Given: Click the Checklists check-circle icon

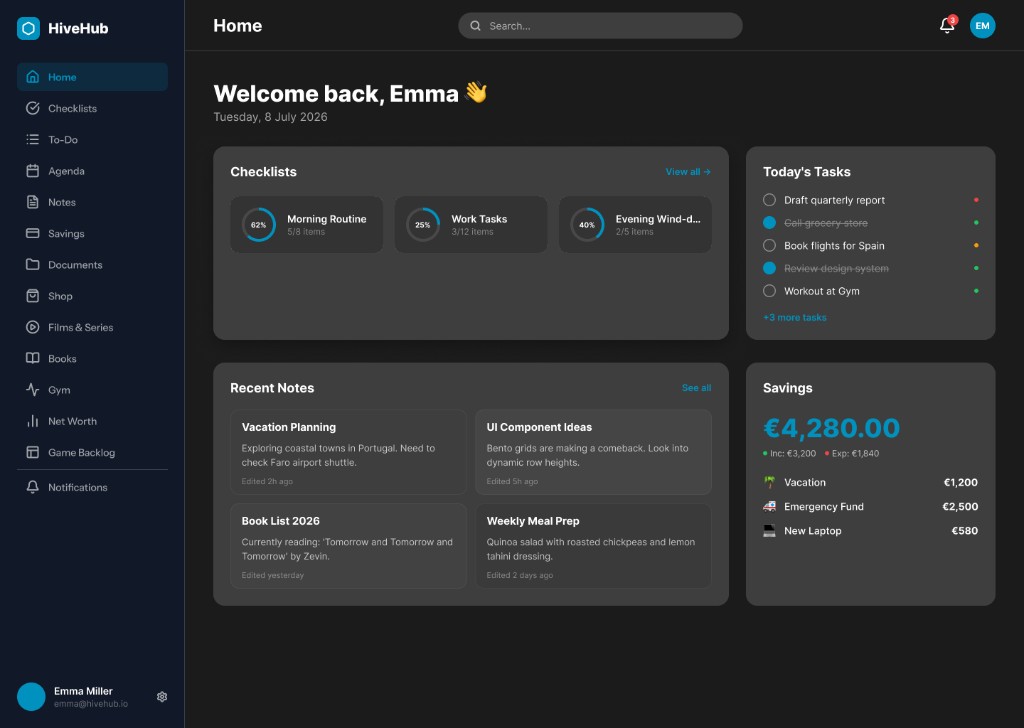Looking at the screenshot, I should click(x=33, y=108).
